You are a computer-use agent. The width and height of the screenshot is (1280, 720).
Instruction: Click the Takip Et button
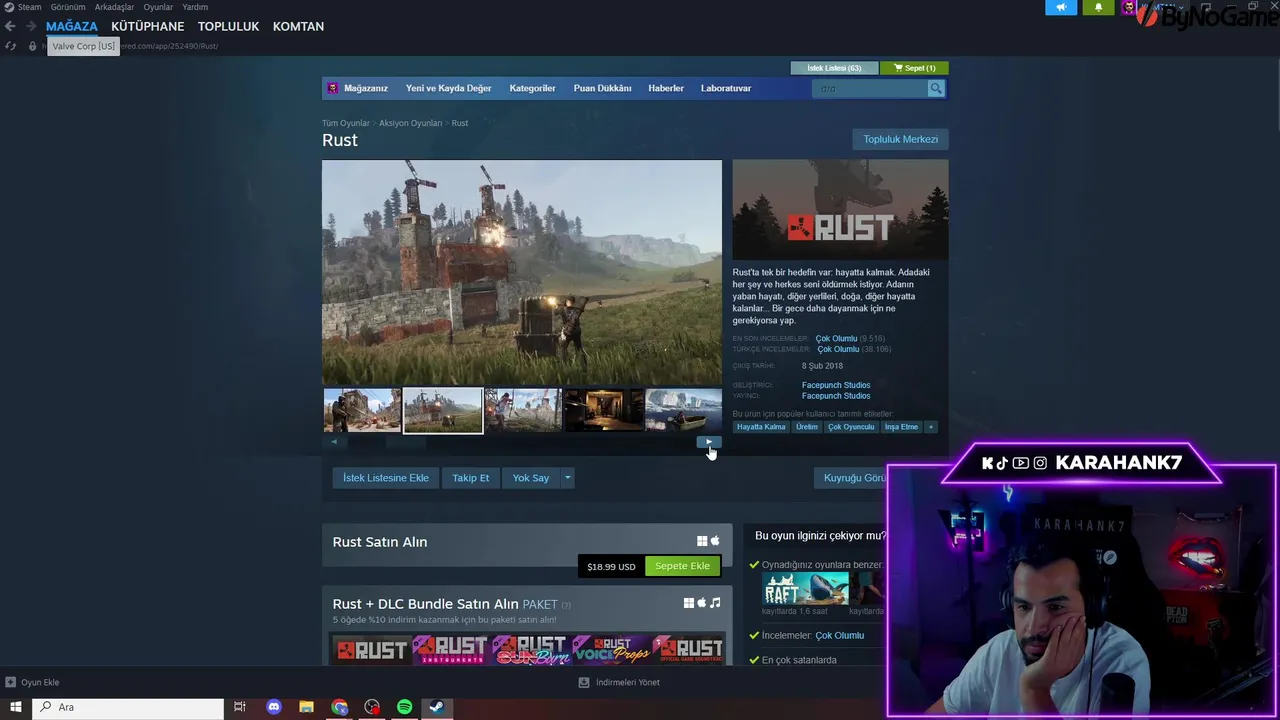click(x=470, y=478)
